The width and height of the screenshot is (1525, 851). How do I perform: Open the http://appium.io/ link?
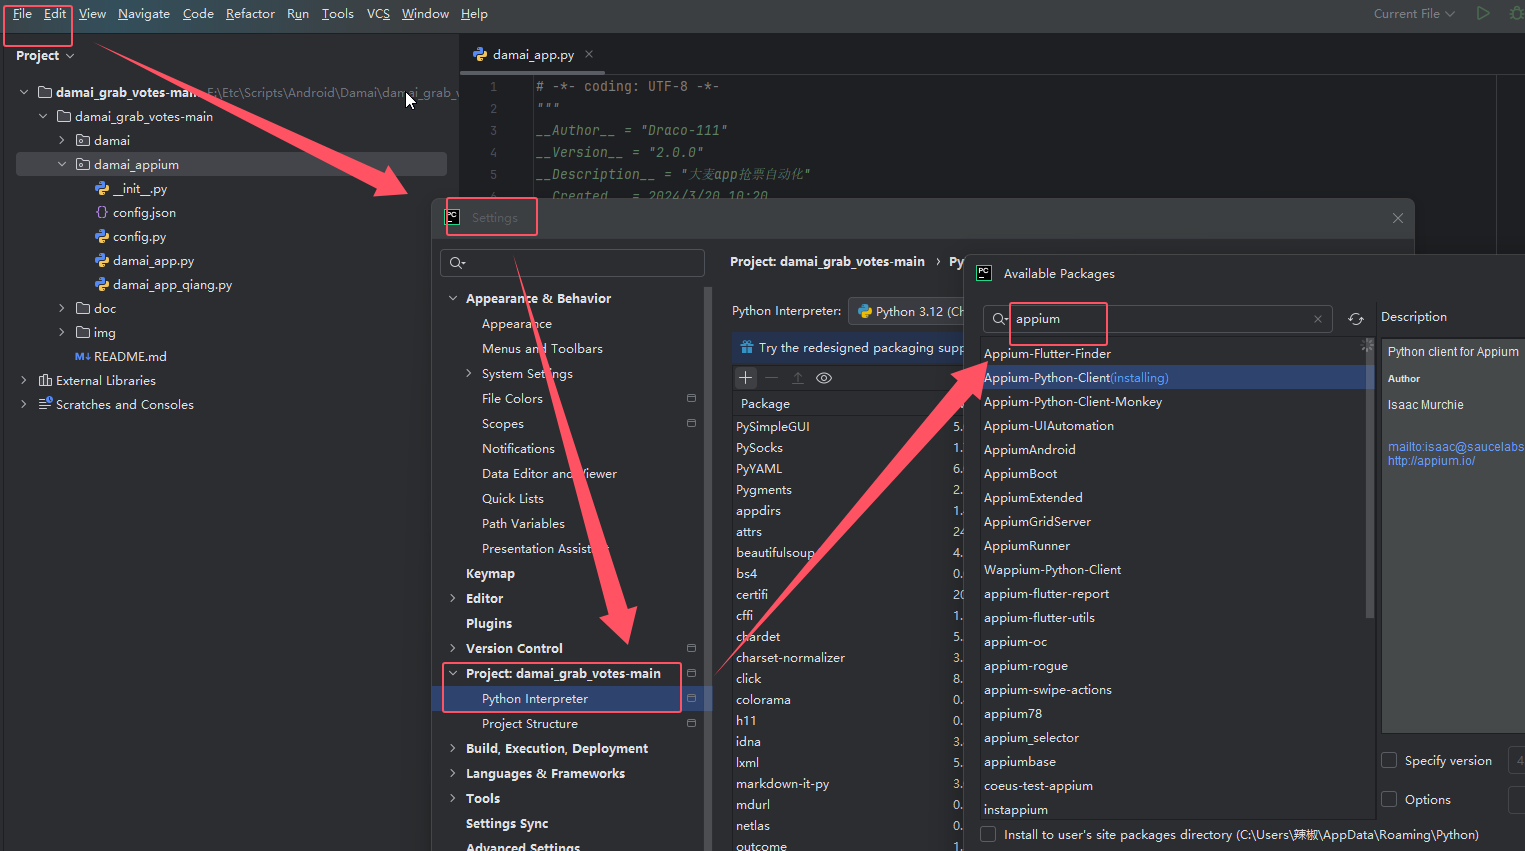click(x=1431, y=461)
